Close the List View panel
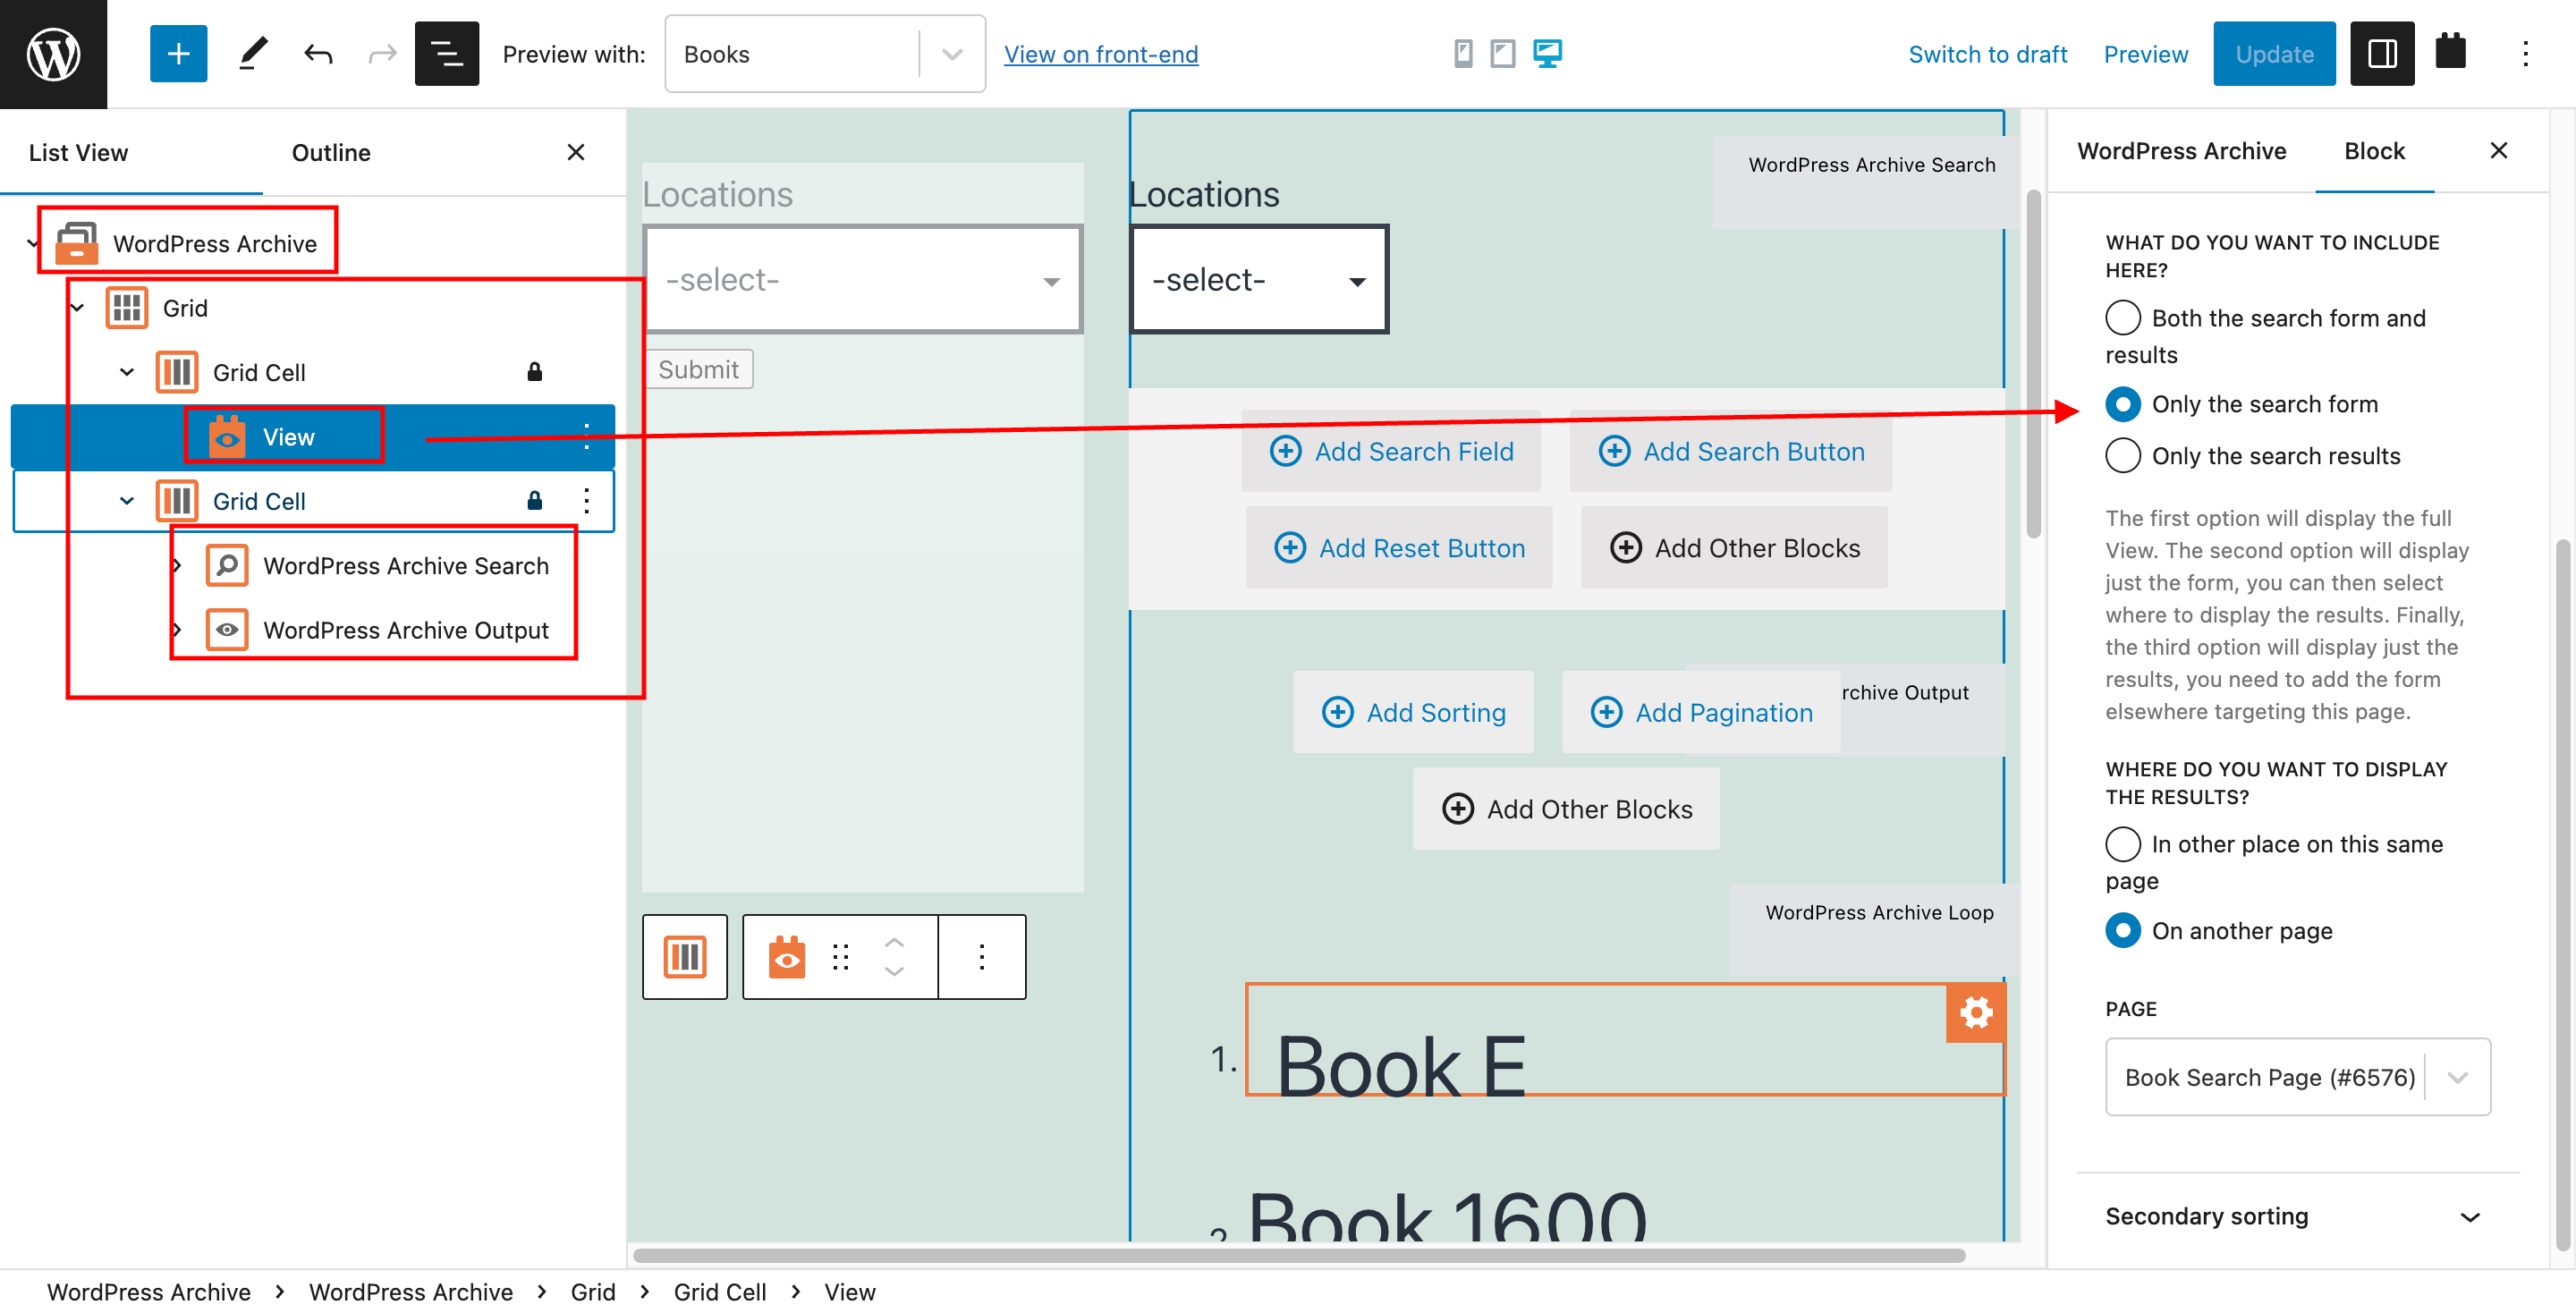This screenshot has width=2576, height=1313. 576,152
